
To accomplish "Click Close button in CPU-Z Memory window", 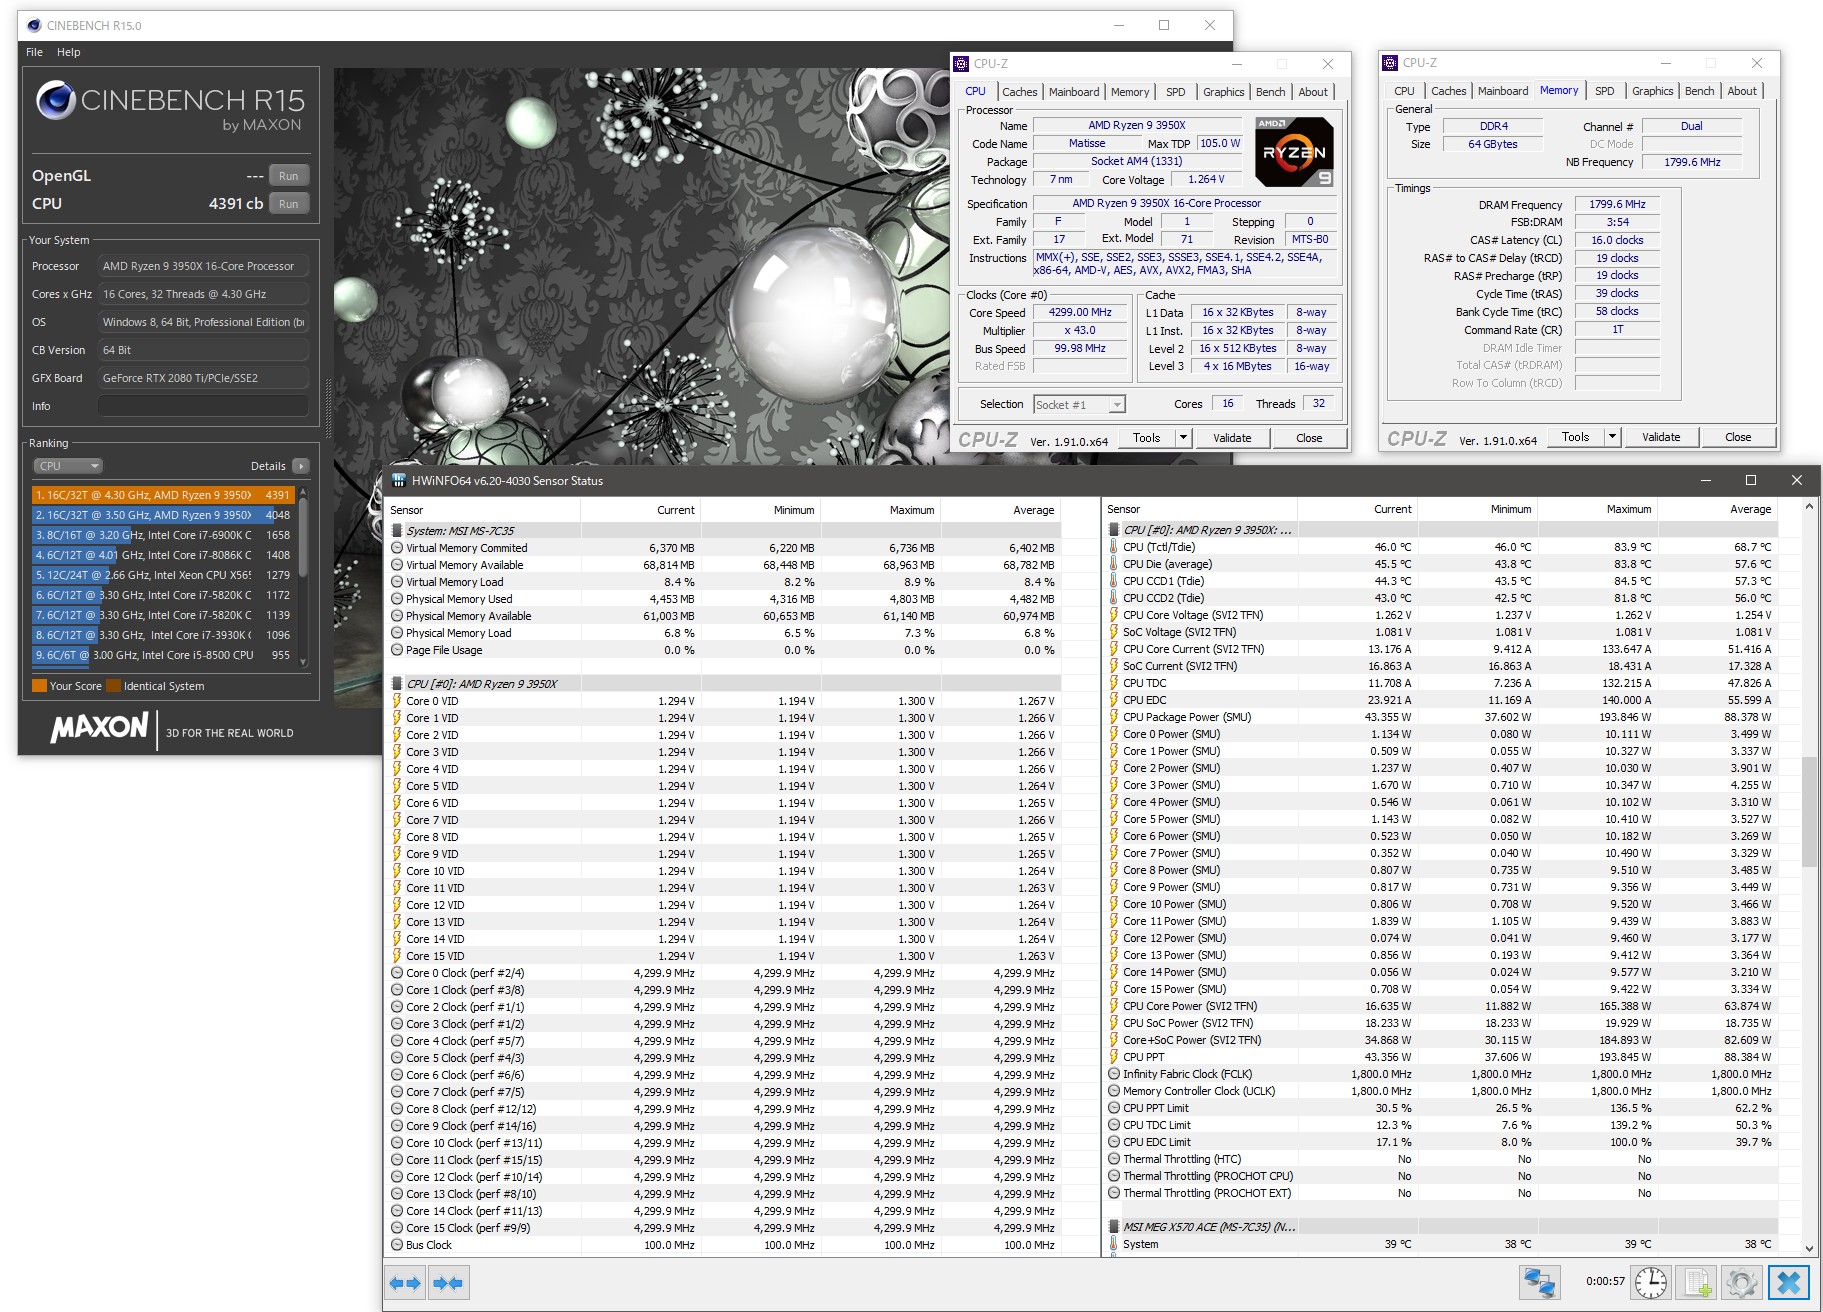I will pos(1738,437).
